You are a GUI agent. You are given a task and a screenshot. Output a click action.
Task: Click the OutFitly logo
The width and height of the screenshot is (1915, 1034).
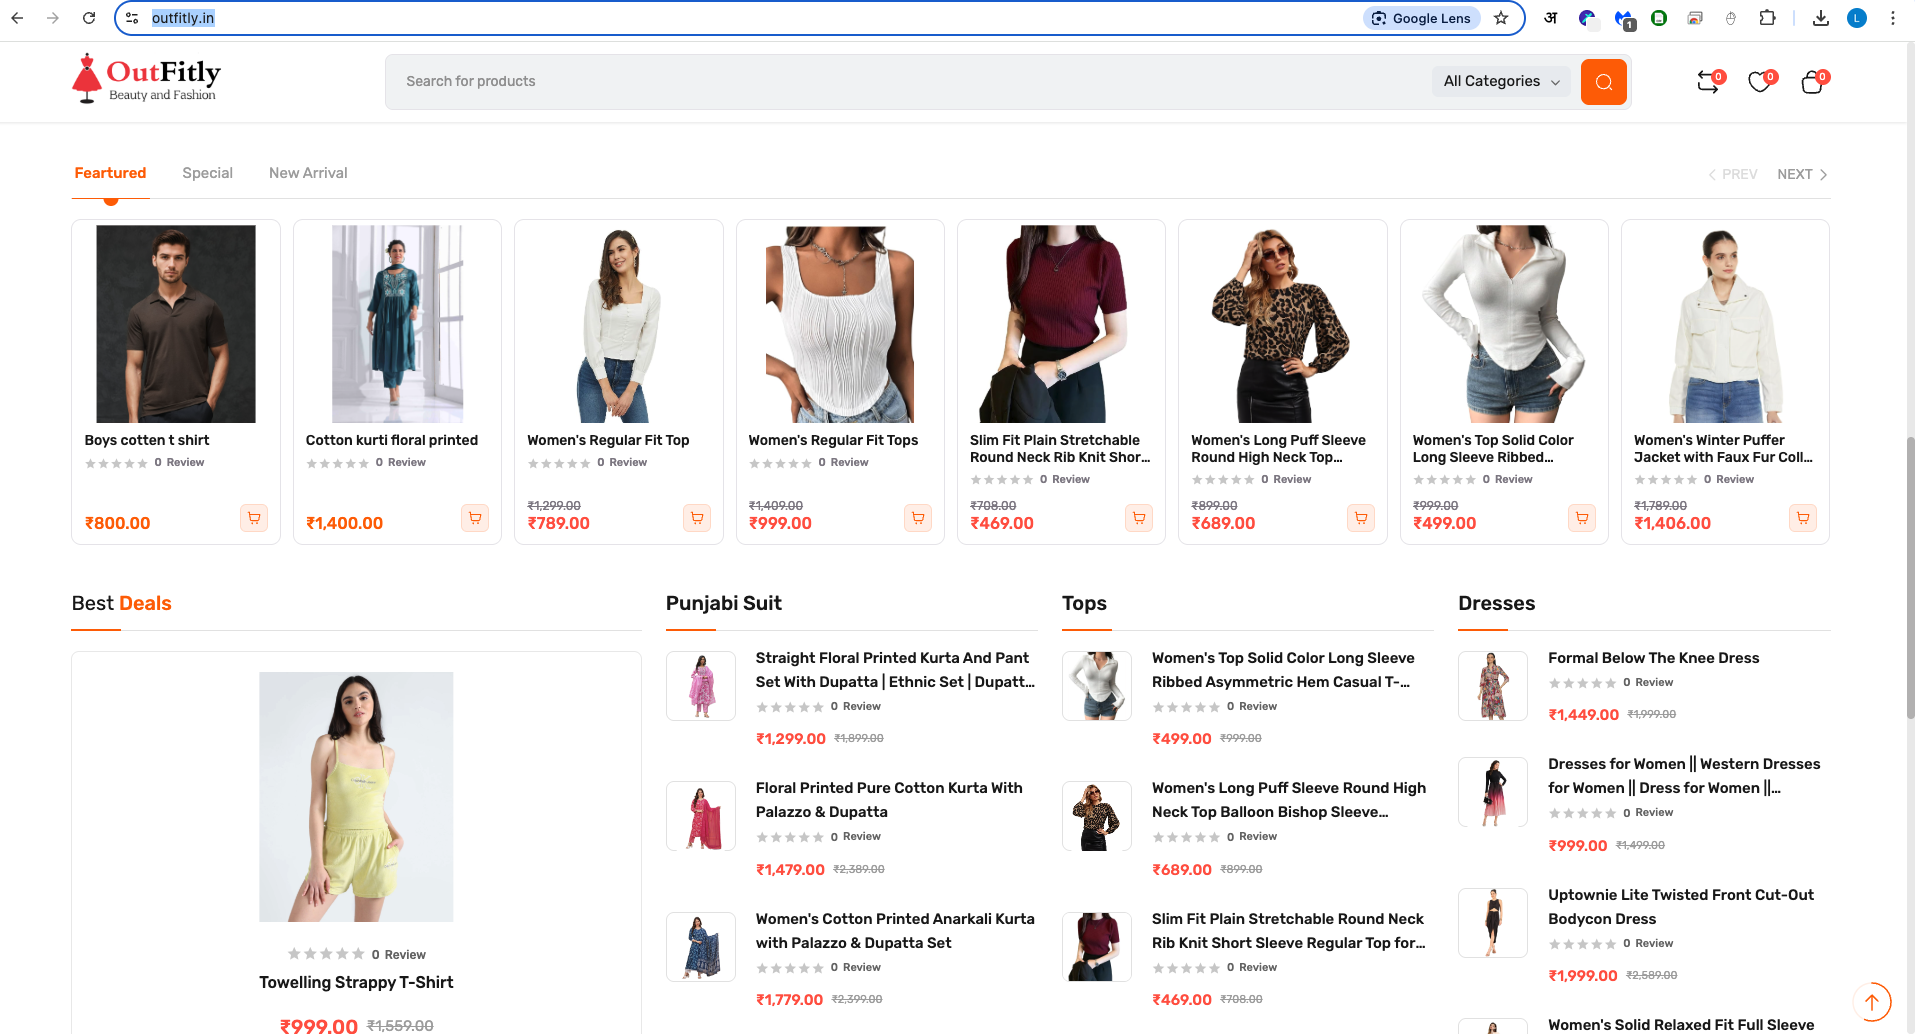[x=146, y=79]
